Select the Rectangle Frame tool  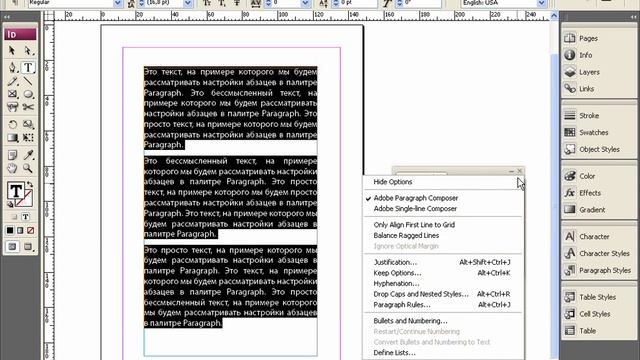[x=12, y=94]
